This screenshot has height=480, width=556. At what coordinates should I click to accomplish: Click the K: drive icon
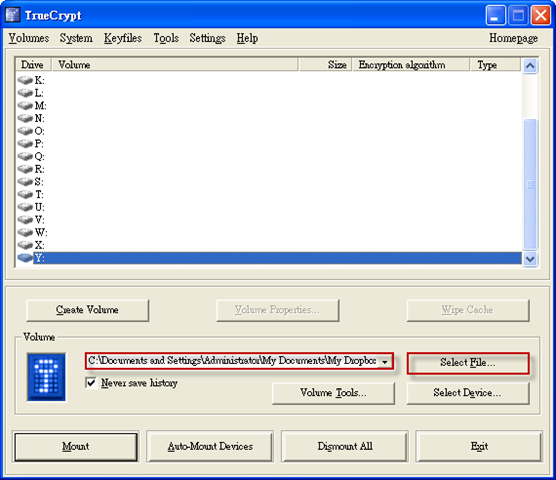coord(25,80)
